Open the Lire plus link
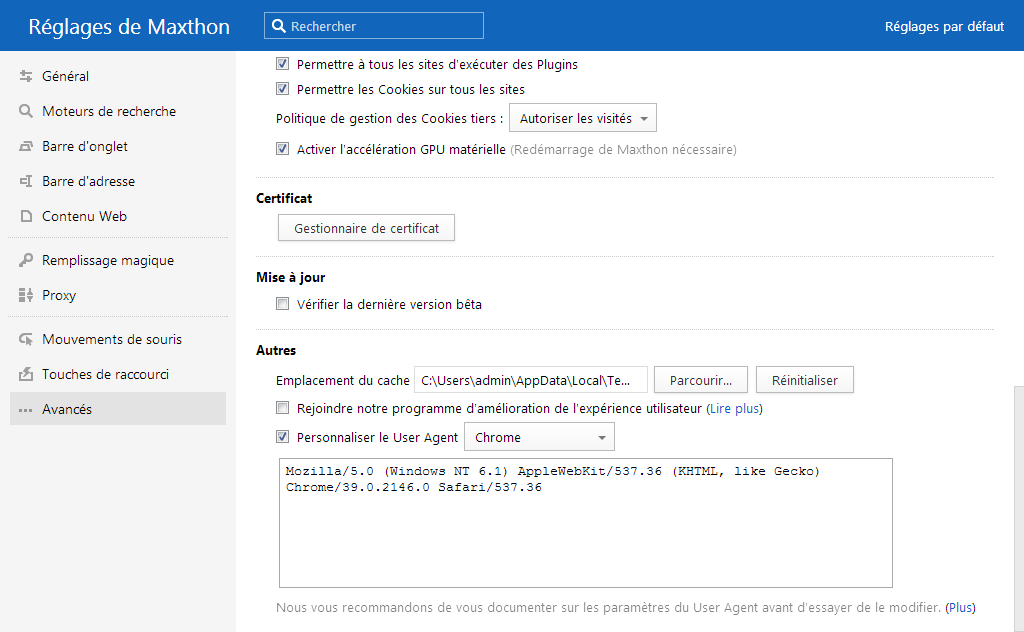The image size is (1024, 632). coord(735,409)
